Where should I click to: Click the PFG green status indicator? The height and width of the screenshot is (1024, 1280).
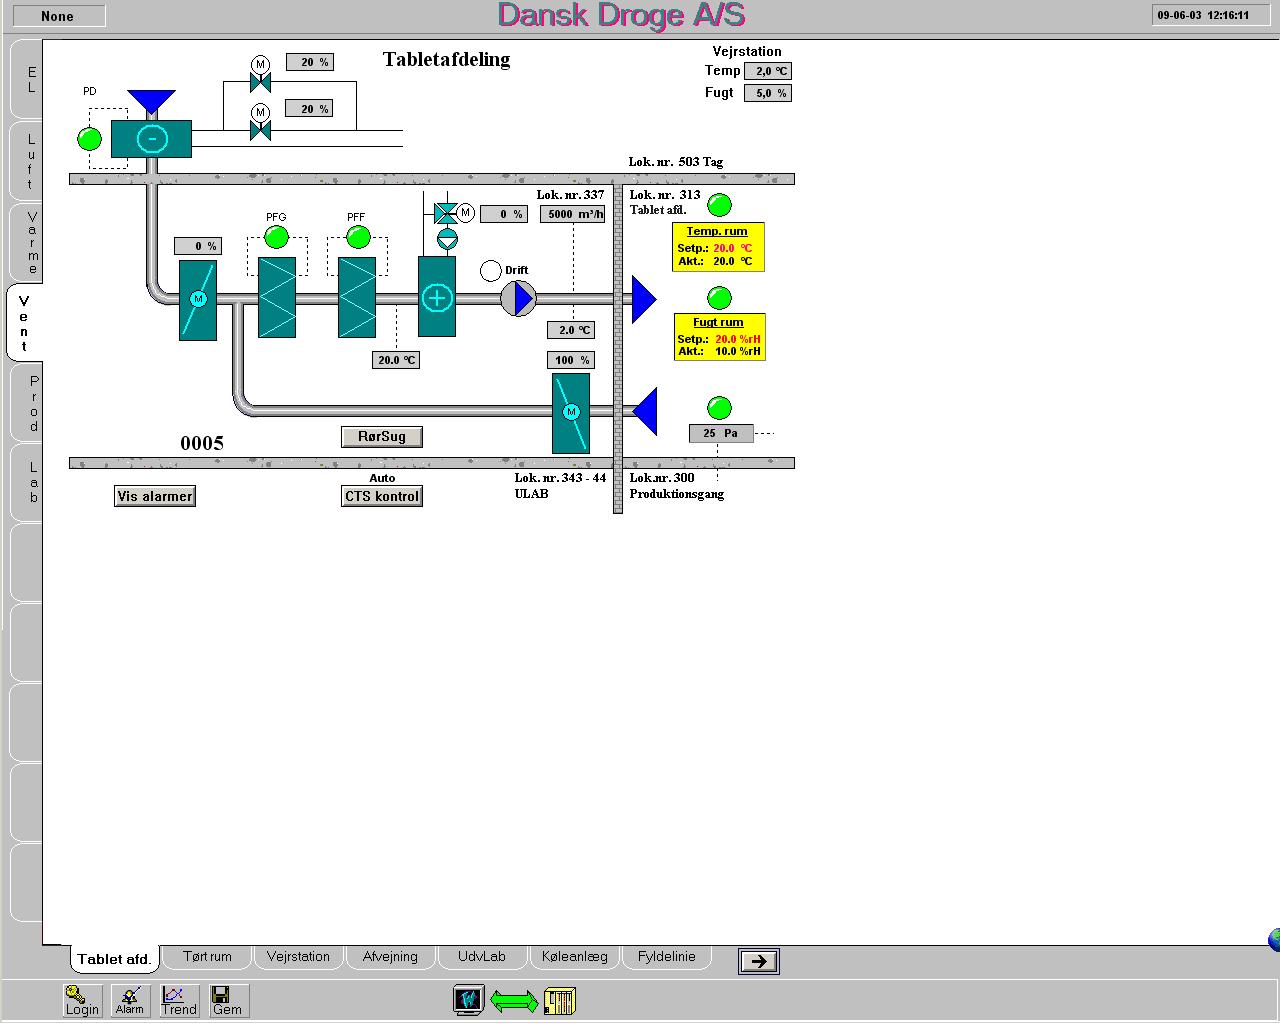(x=276, y=237)
